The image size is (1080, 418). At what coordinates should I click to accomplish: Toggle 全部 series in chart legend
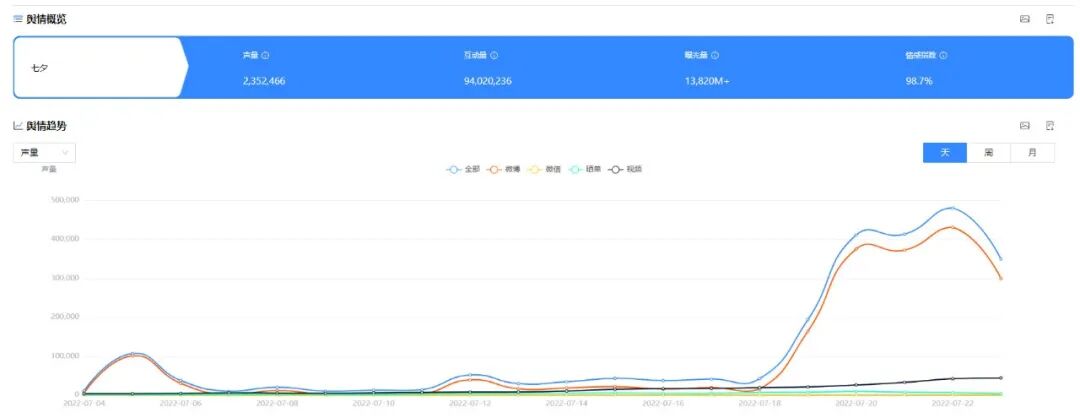pos(463,169)
